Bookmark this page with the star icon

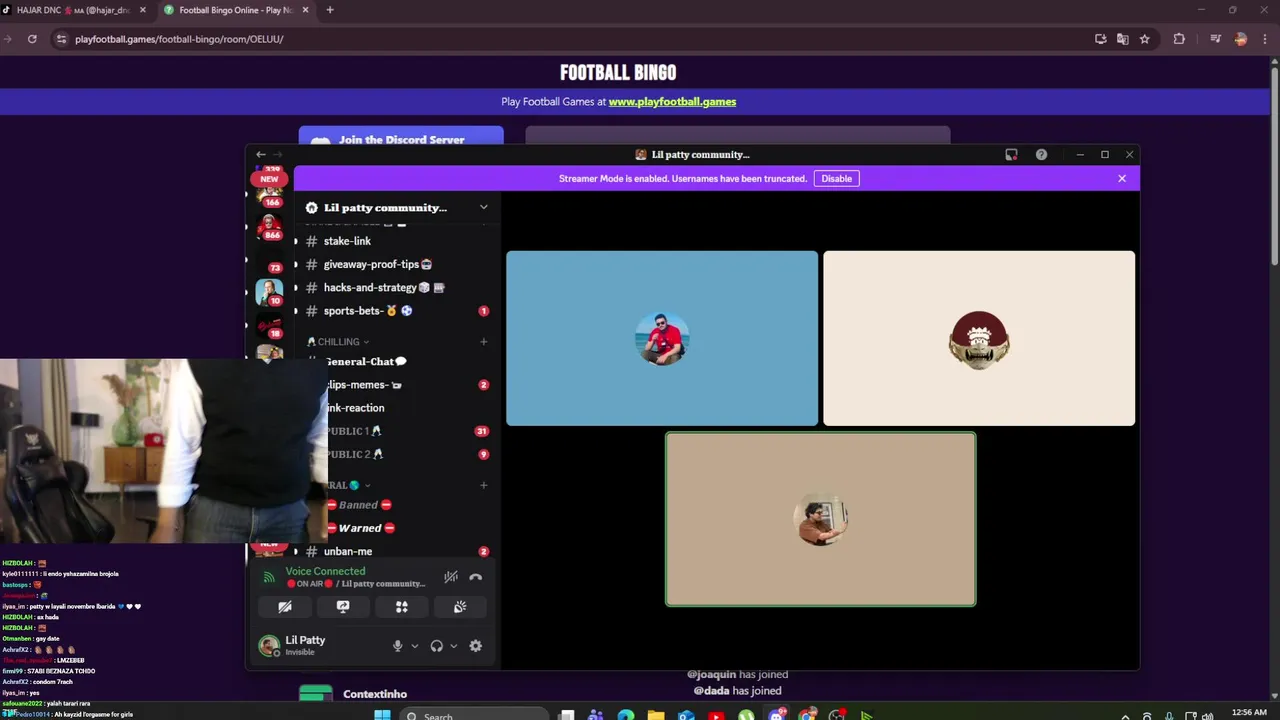click(1144, 39)
